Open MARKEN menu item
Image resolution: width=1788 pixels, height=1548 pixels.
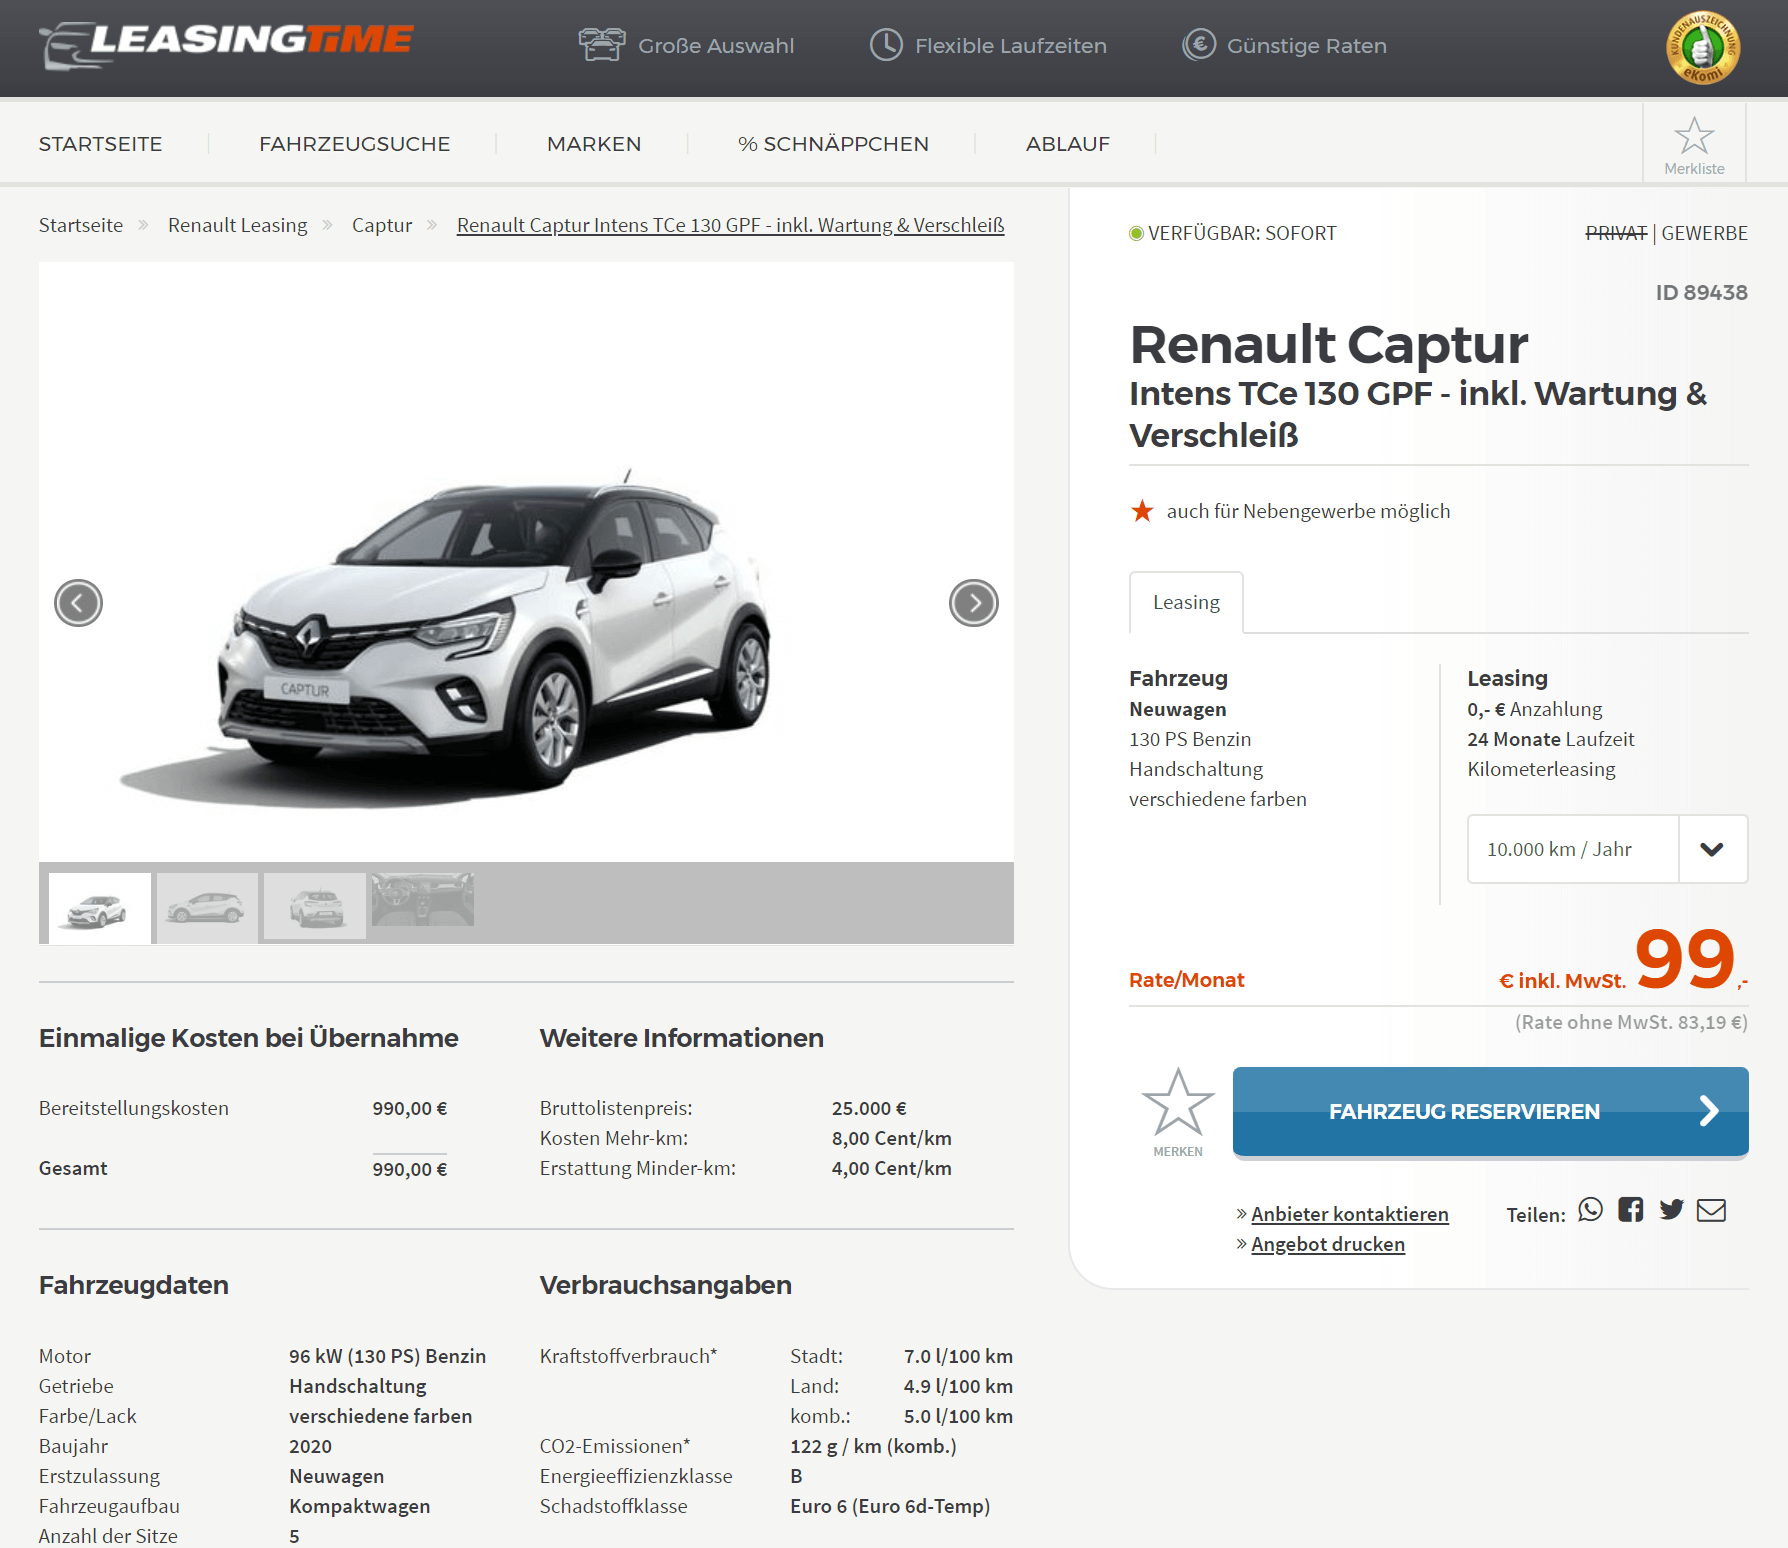594,144
